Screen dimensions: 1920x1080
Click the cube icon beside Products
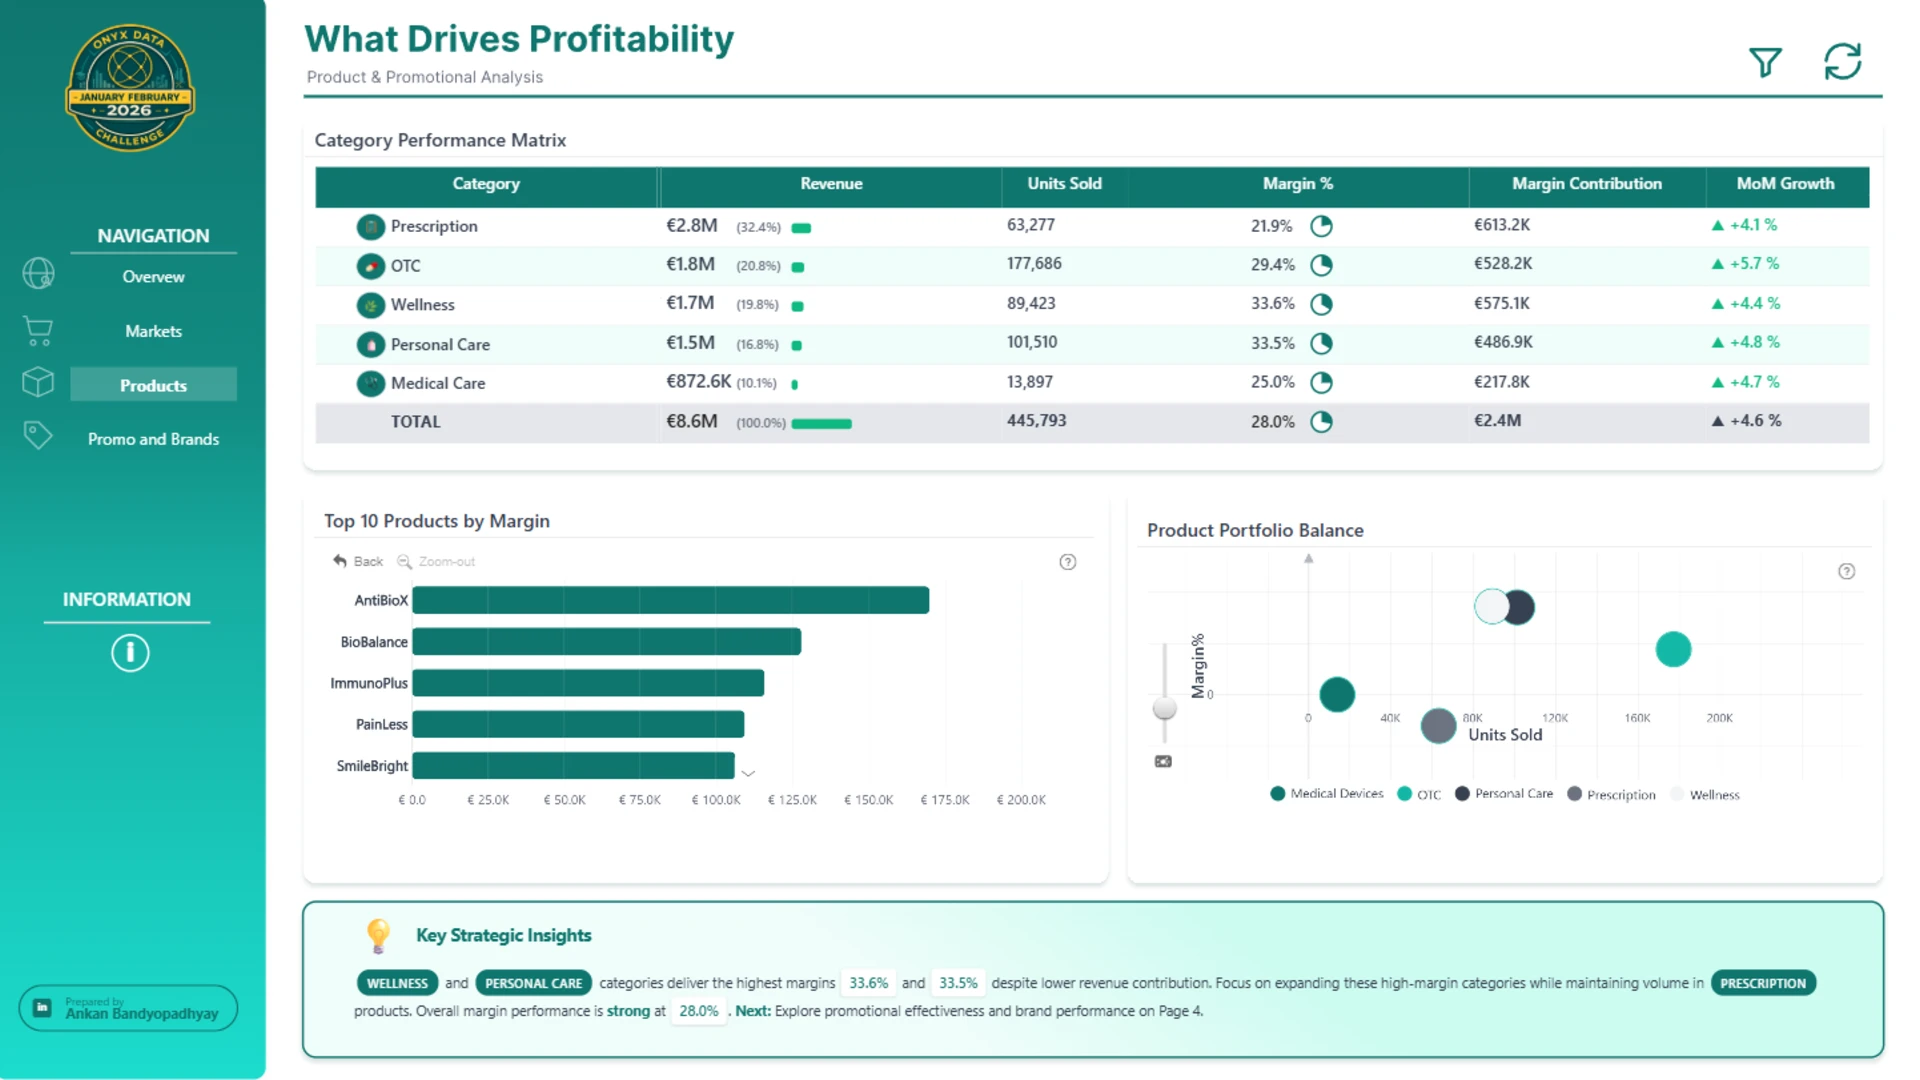click(x=38, y=382)
